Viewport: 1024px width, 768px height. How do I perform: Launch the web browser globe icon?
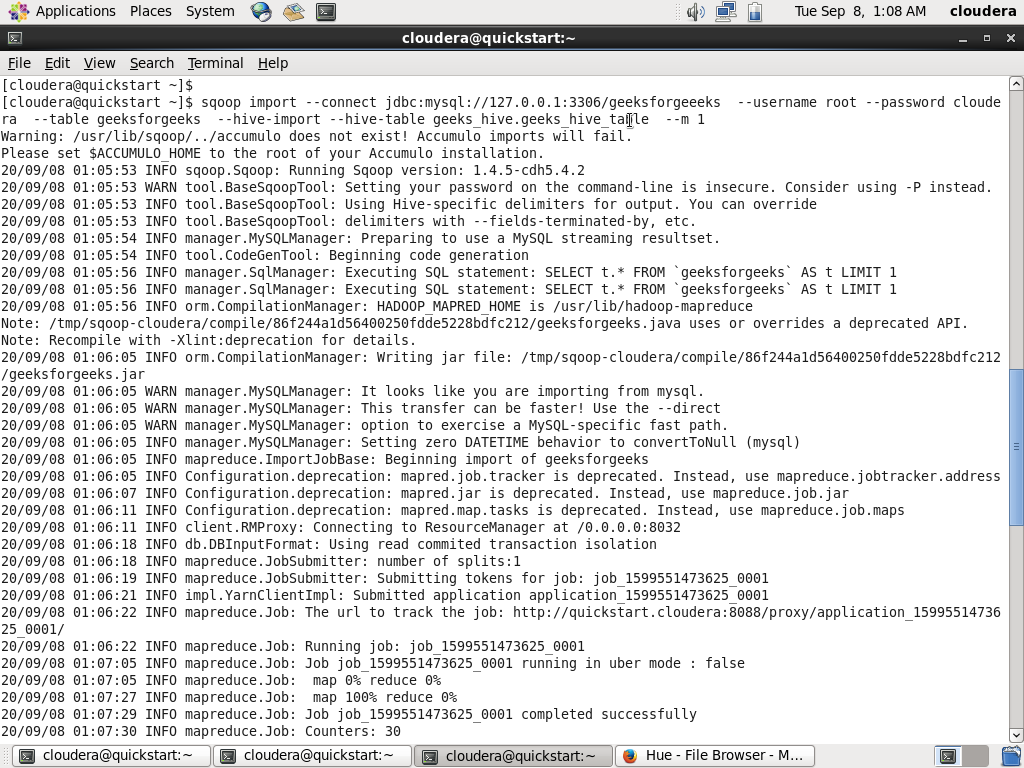(261, 11)
